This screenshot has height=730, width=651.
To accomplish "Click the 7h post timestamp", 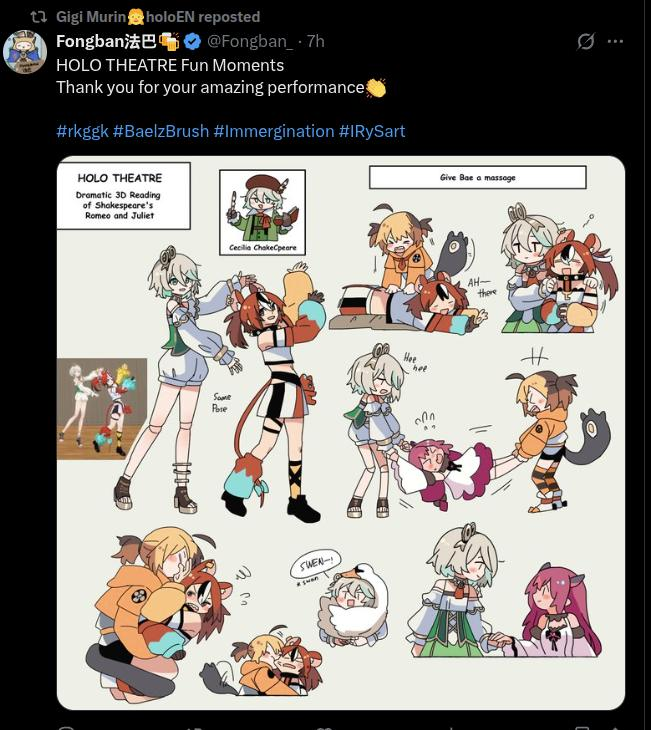I will 316,41.
